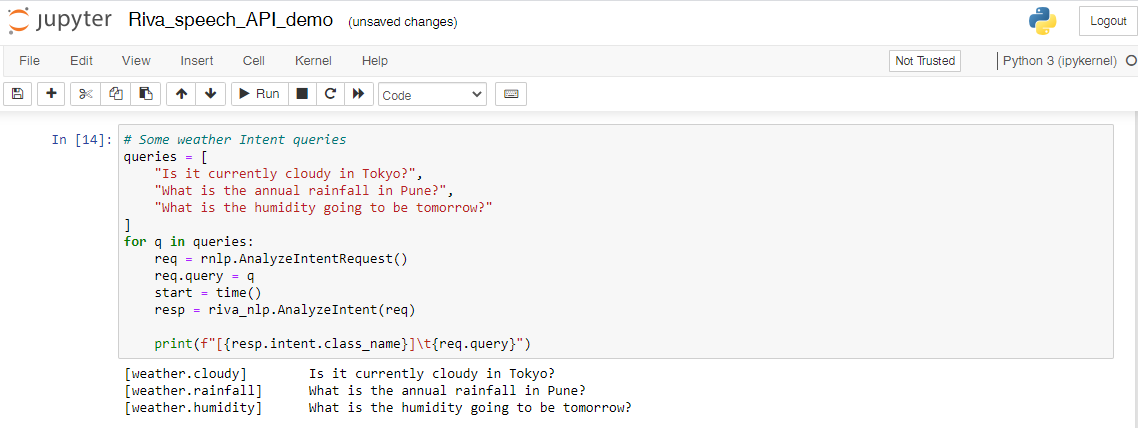Click inside the code cell editor
This screenshot has height=428, width=1138.
pyautogui.click(x=615, y=241)
